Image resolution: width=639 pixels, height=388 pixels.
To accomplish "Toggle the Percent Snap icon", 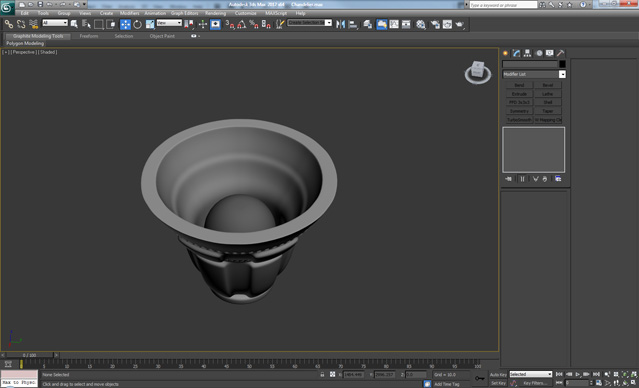I will coord(254,24).
